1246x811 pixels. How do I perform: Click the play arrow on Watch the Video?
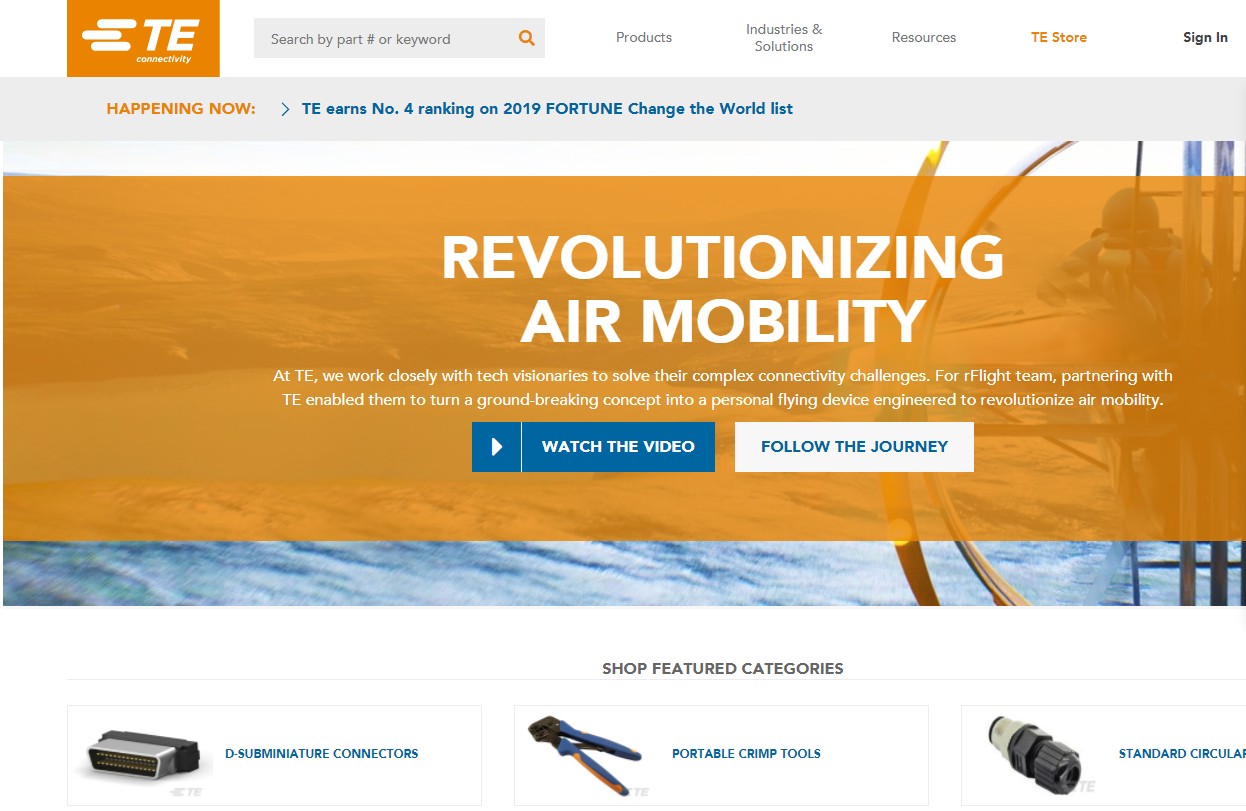pyautogui.click(x=497, y=447)
